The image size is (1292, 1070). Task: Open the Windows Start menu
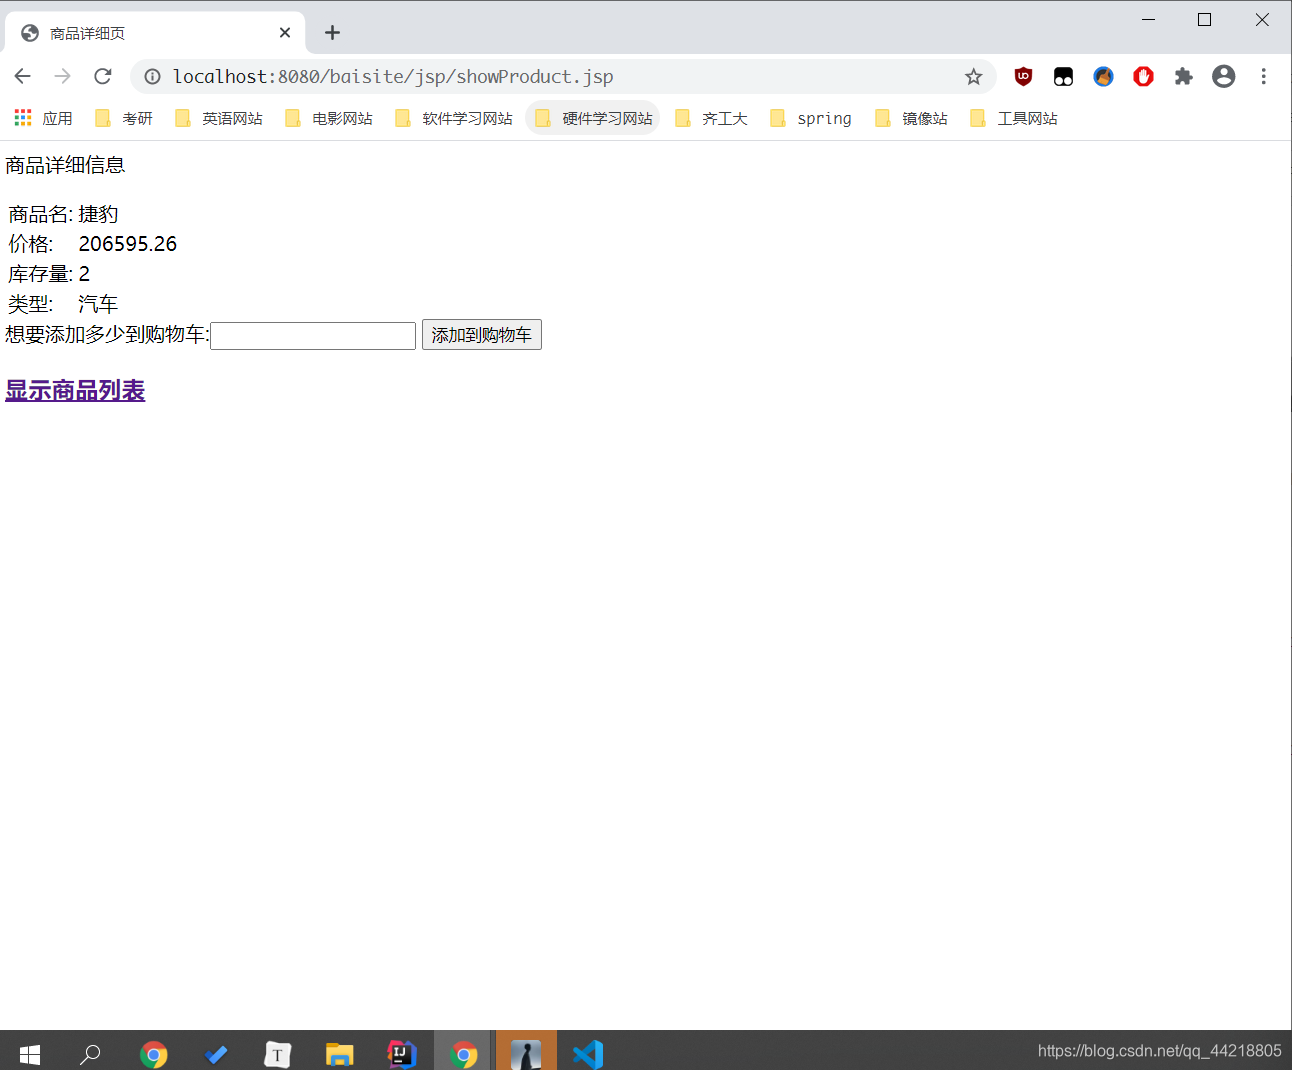click(29, 1054)
